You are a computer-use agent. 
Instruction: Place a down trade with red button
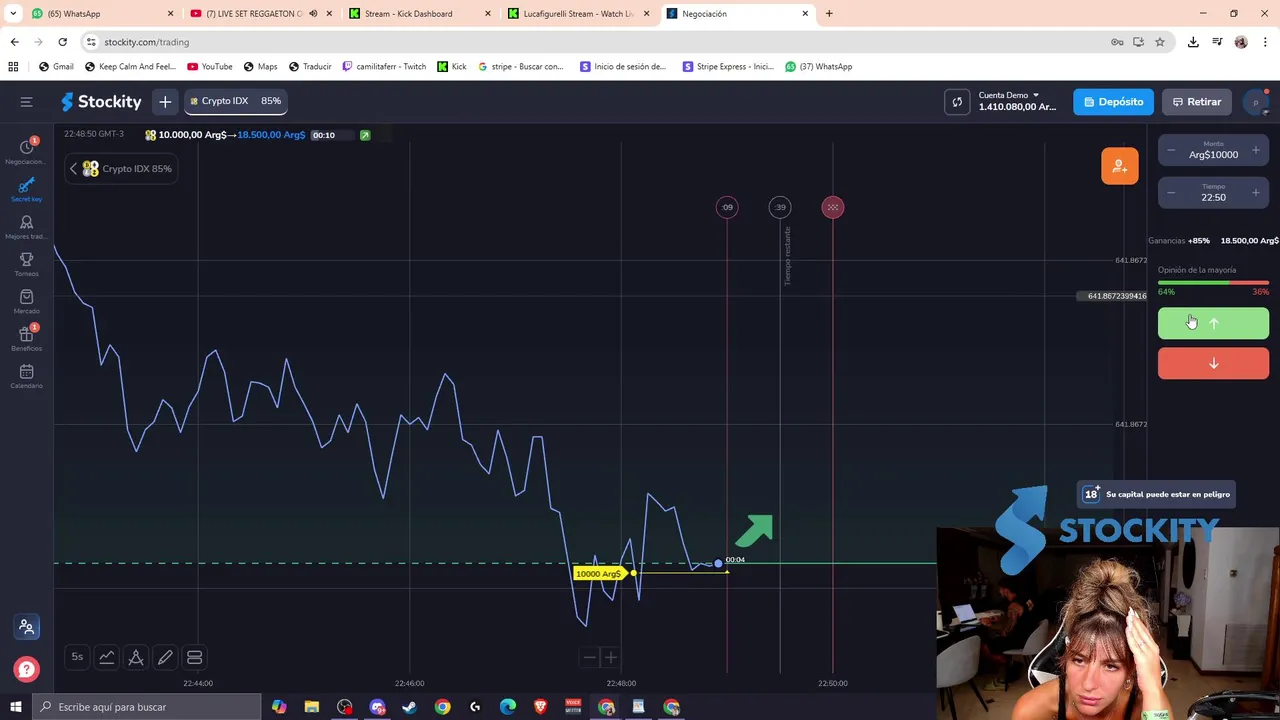(x=1213, y=363)
